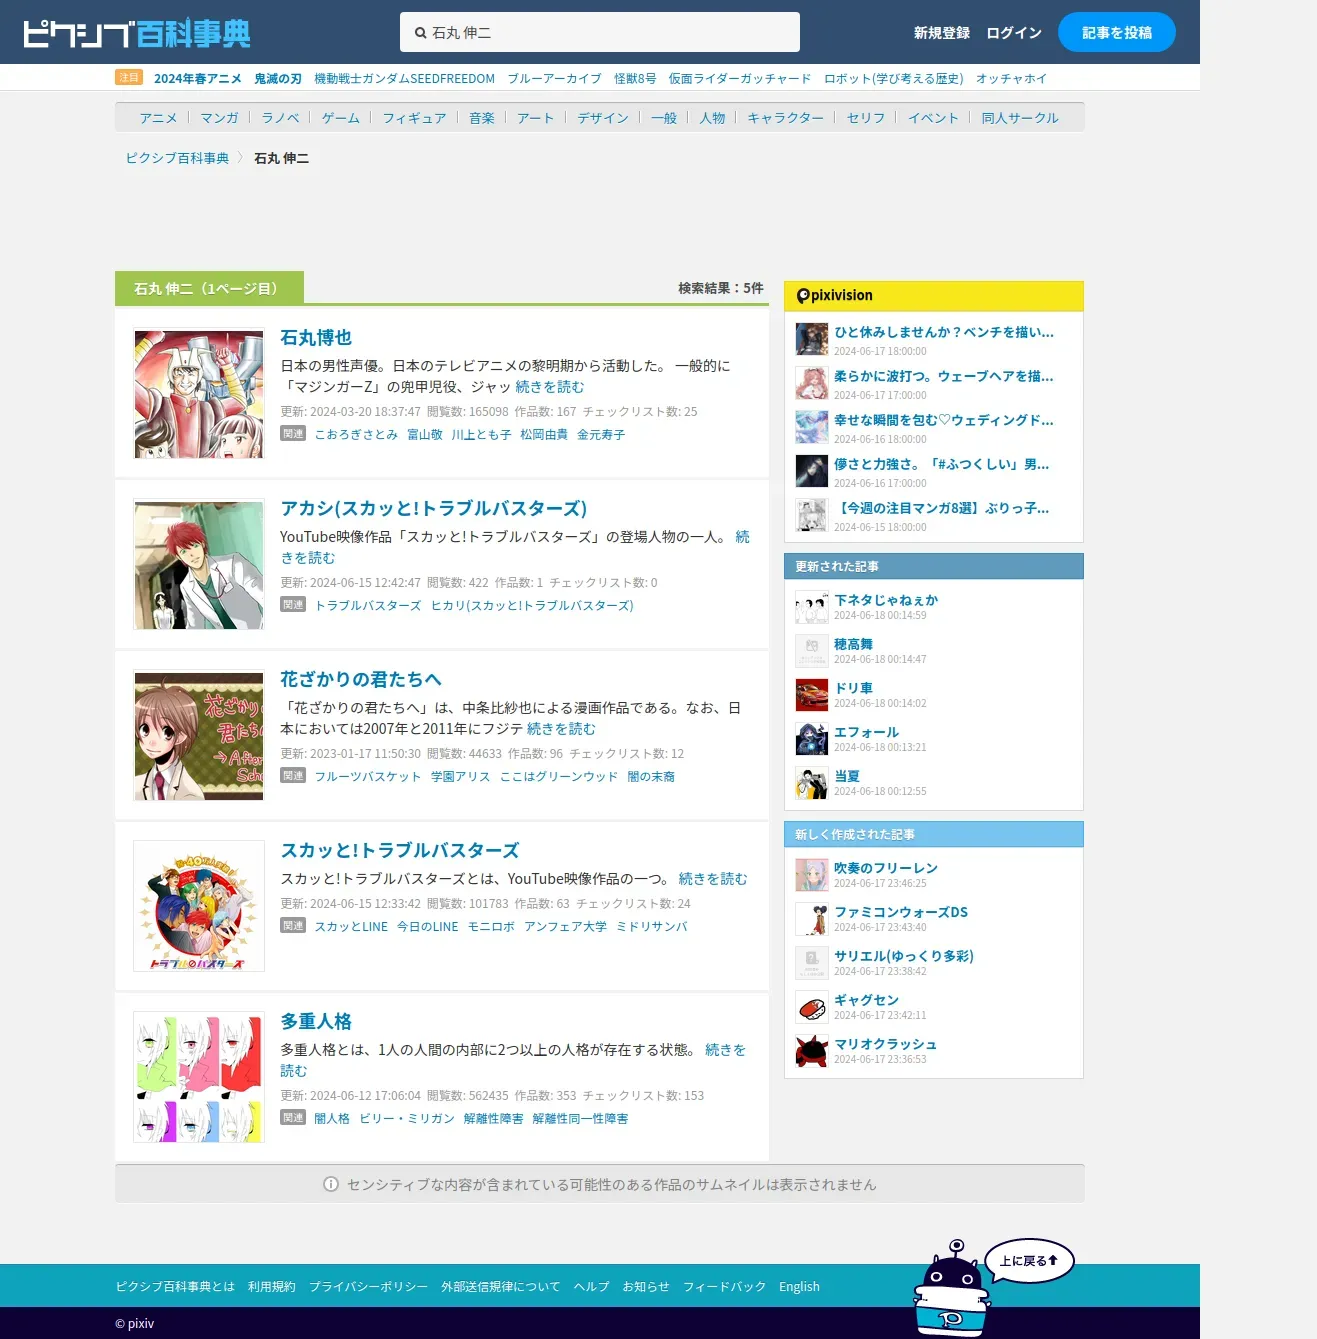Switch language via English footer link
This screenshot has width=1317, height=1339.
799,1287
